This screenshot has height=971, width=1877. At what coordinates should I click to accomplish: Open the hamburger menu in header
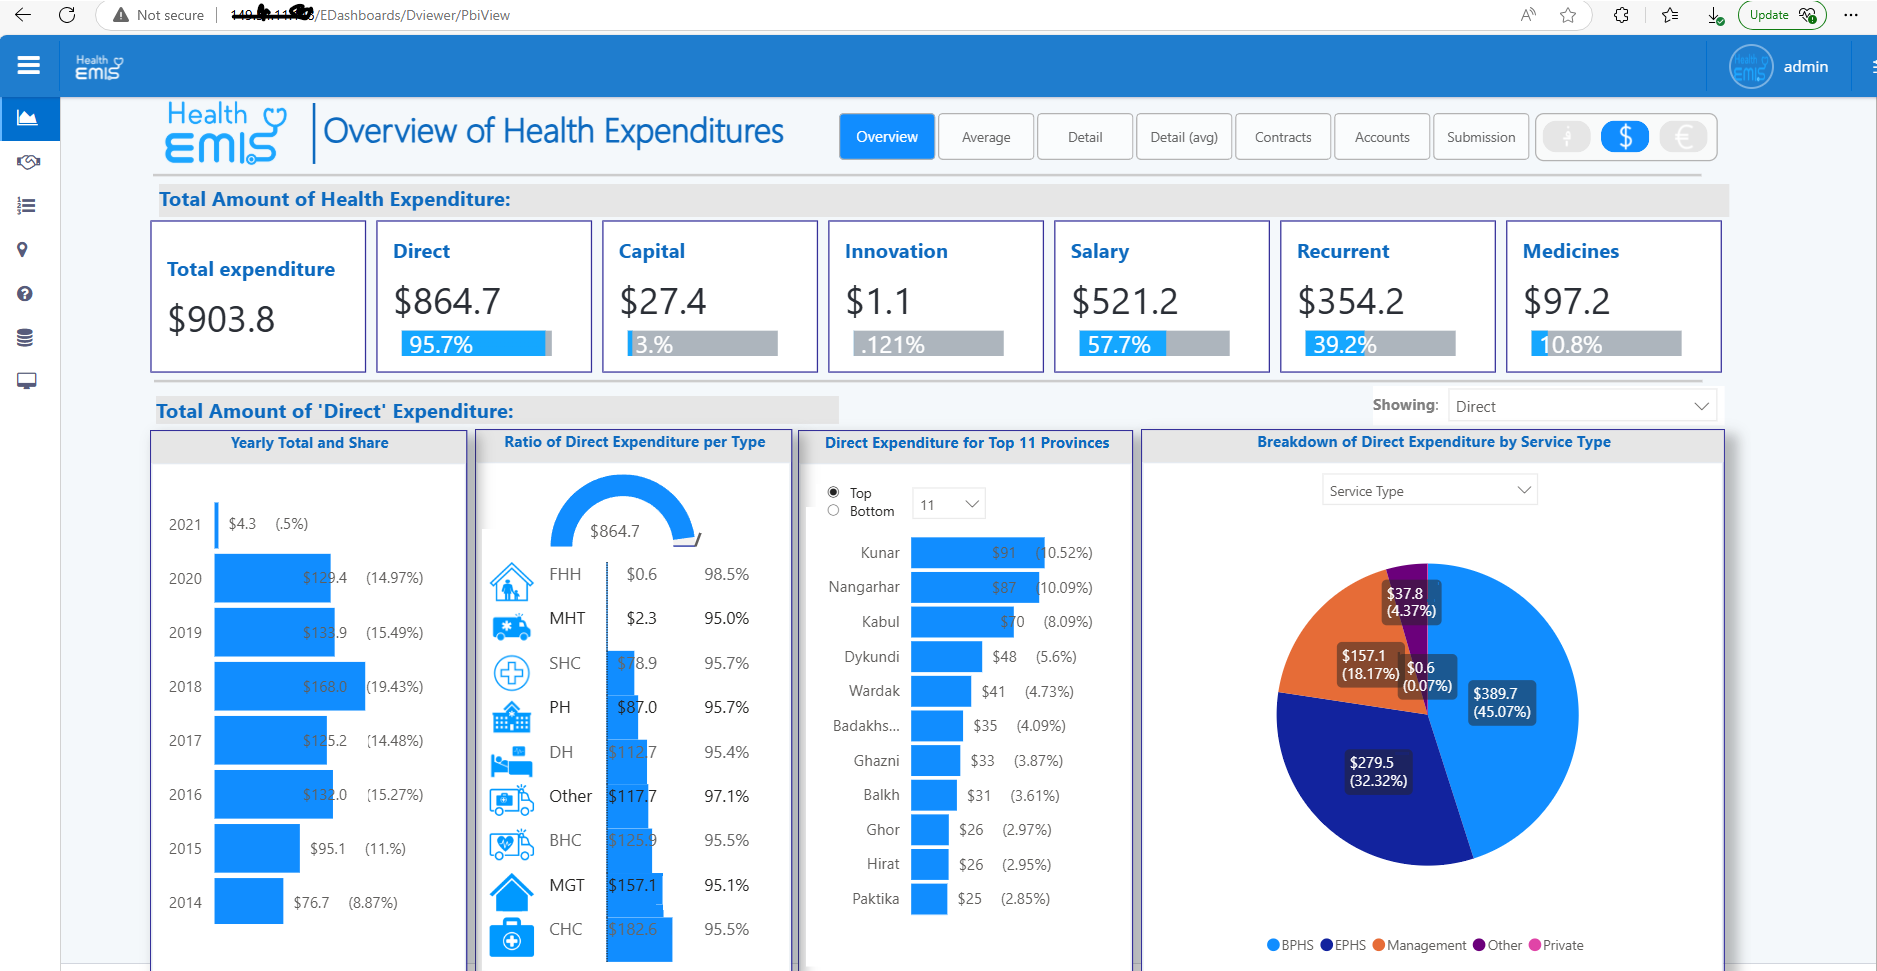[x=29, y=66]
